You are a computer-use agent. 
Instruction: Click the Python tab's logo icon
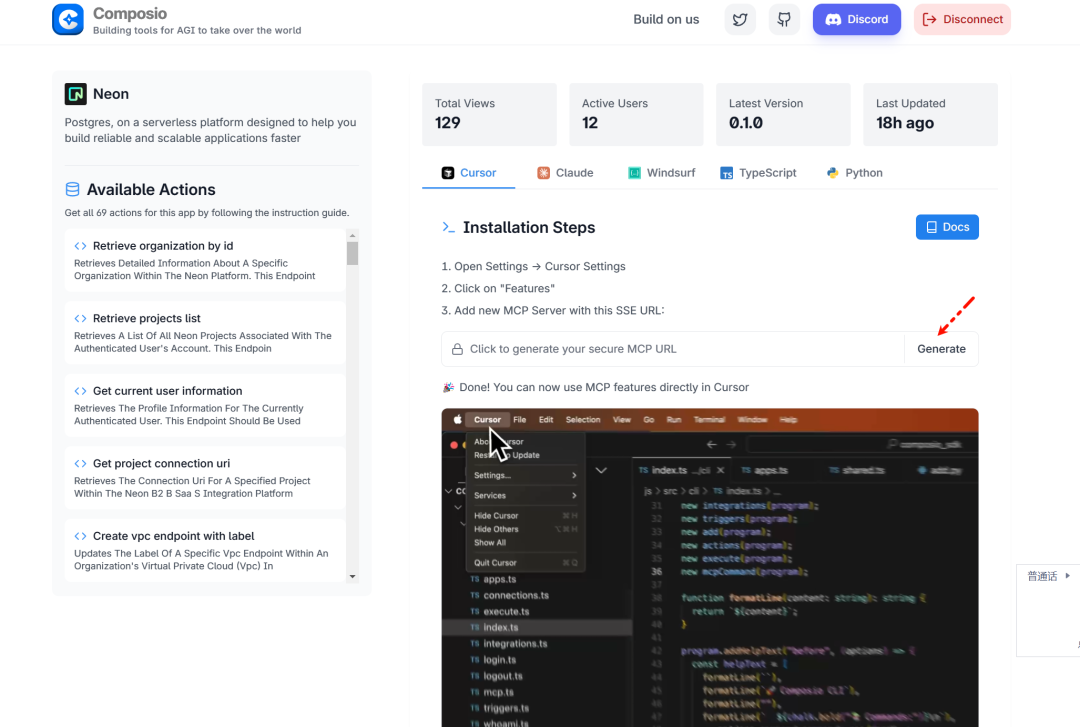click(833, 173)
